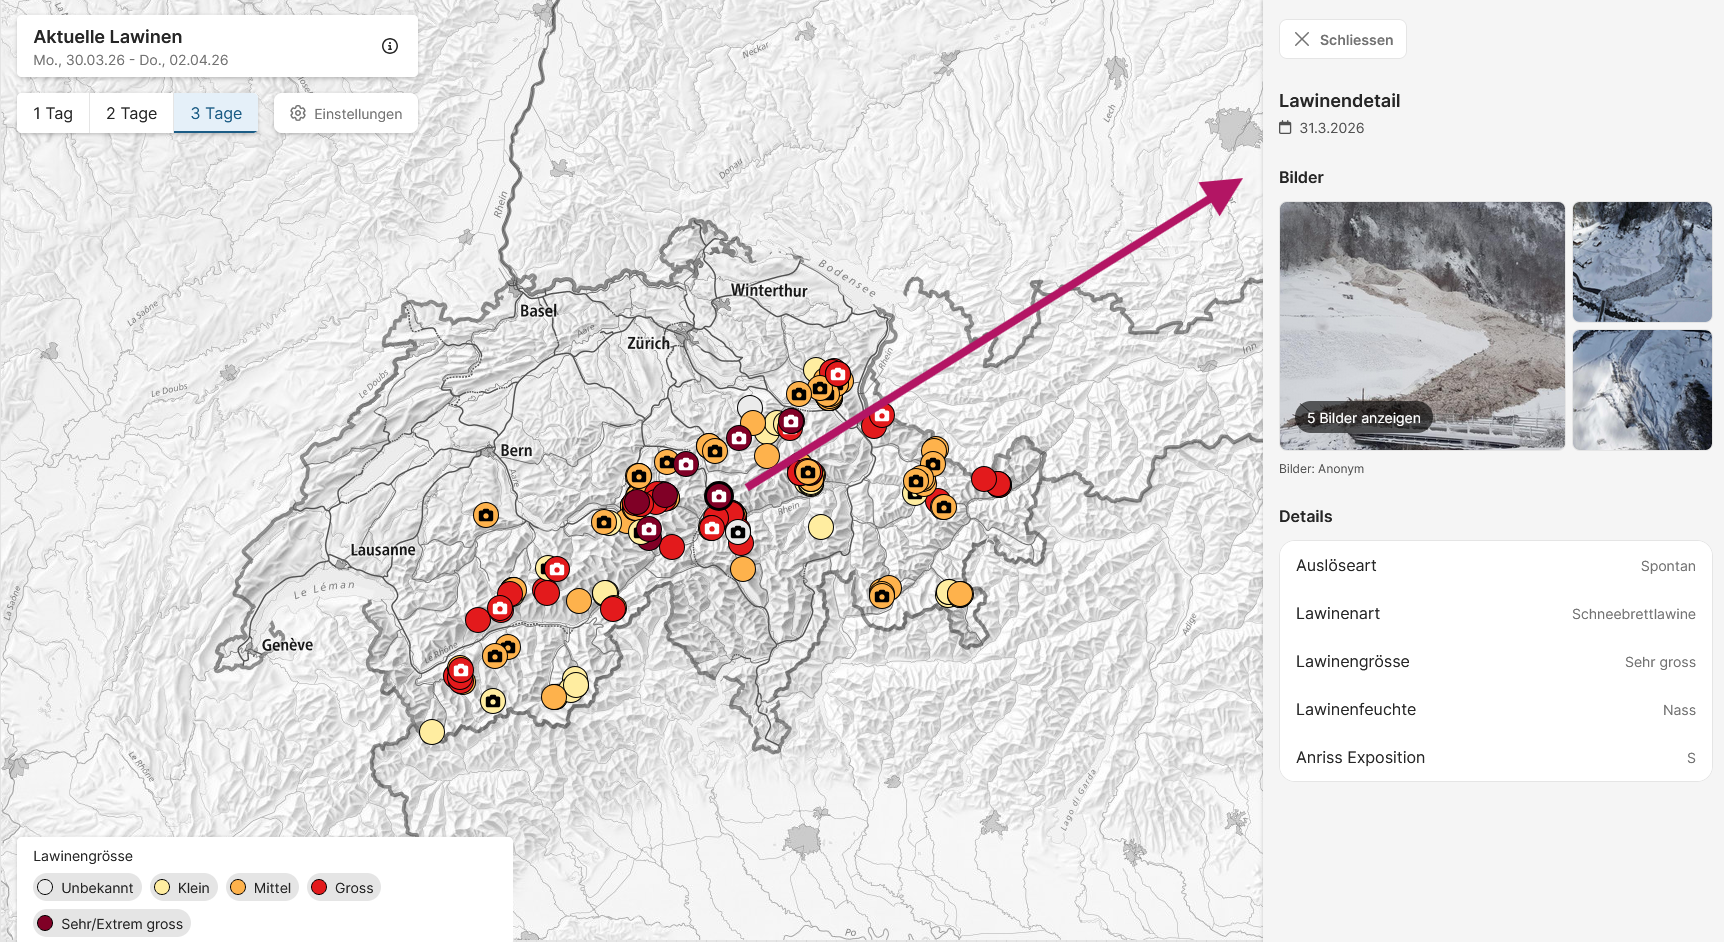Select the 3 Tage tab
Viewport: 1724px width, 942px height.
(x=216, y=114)
